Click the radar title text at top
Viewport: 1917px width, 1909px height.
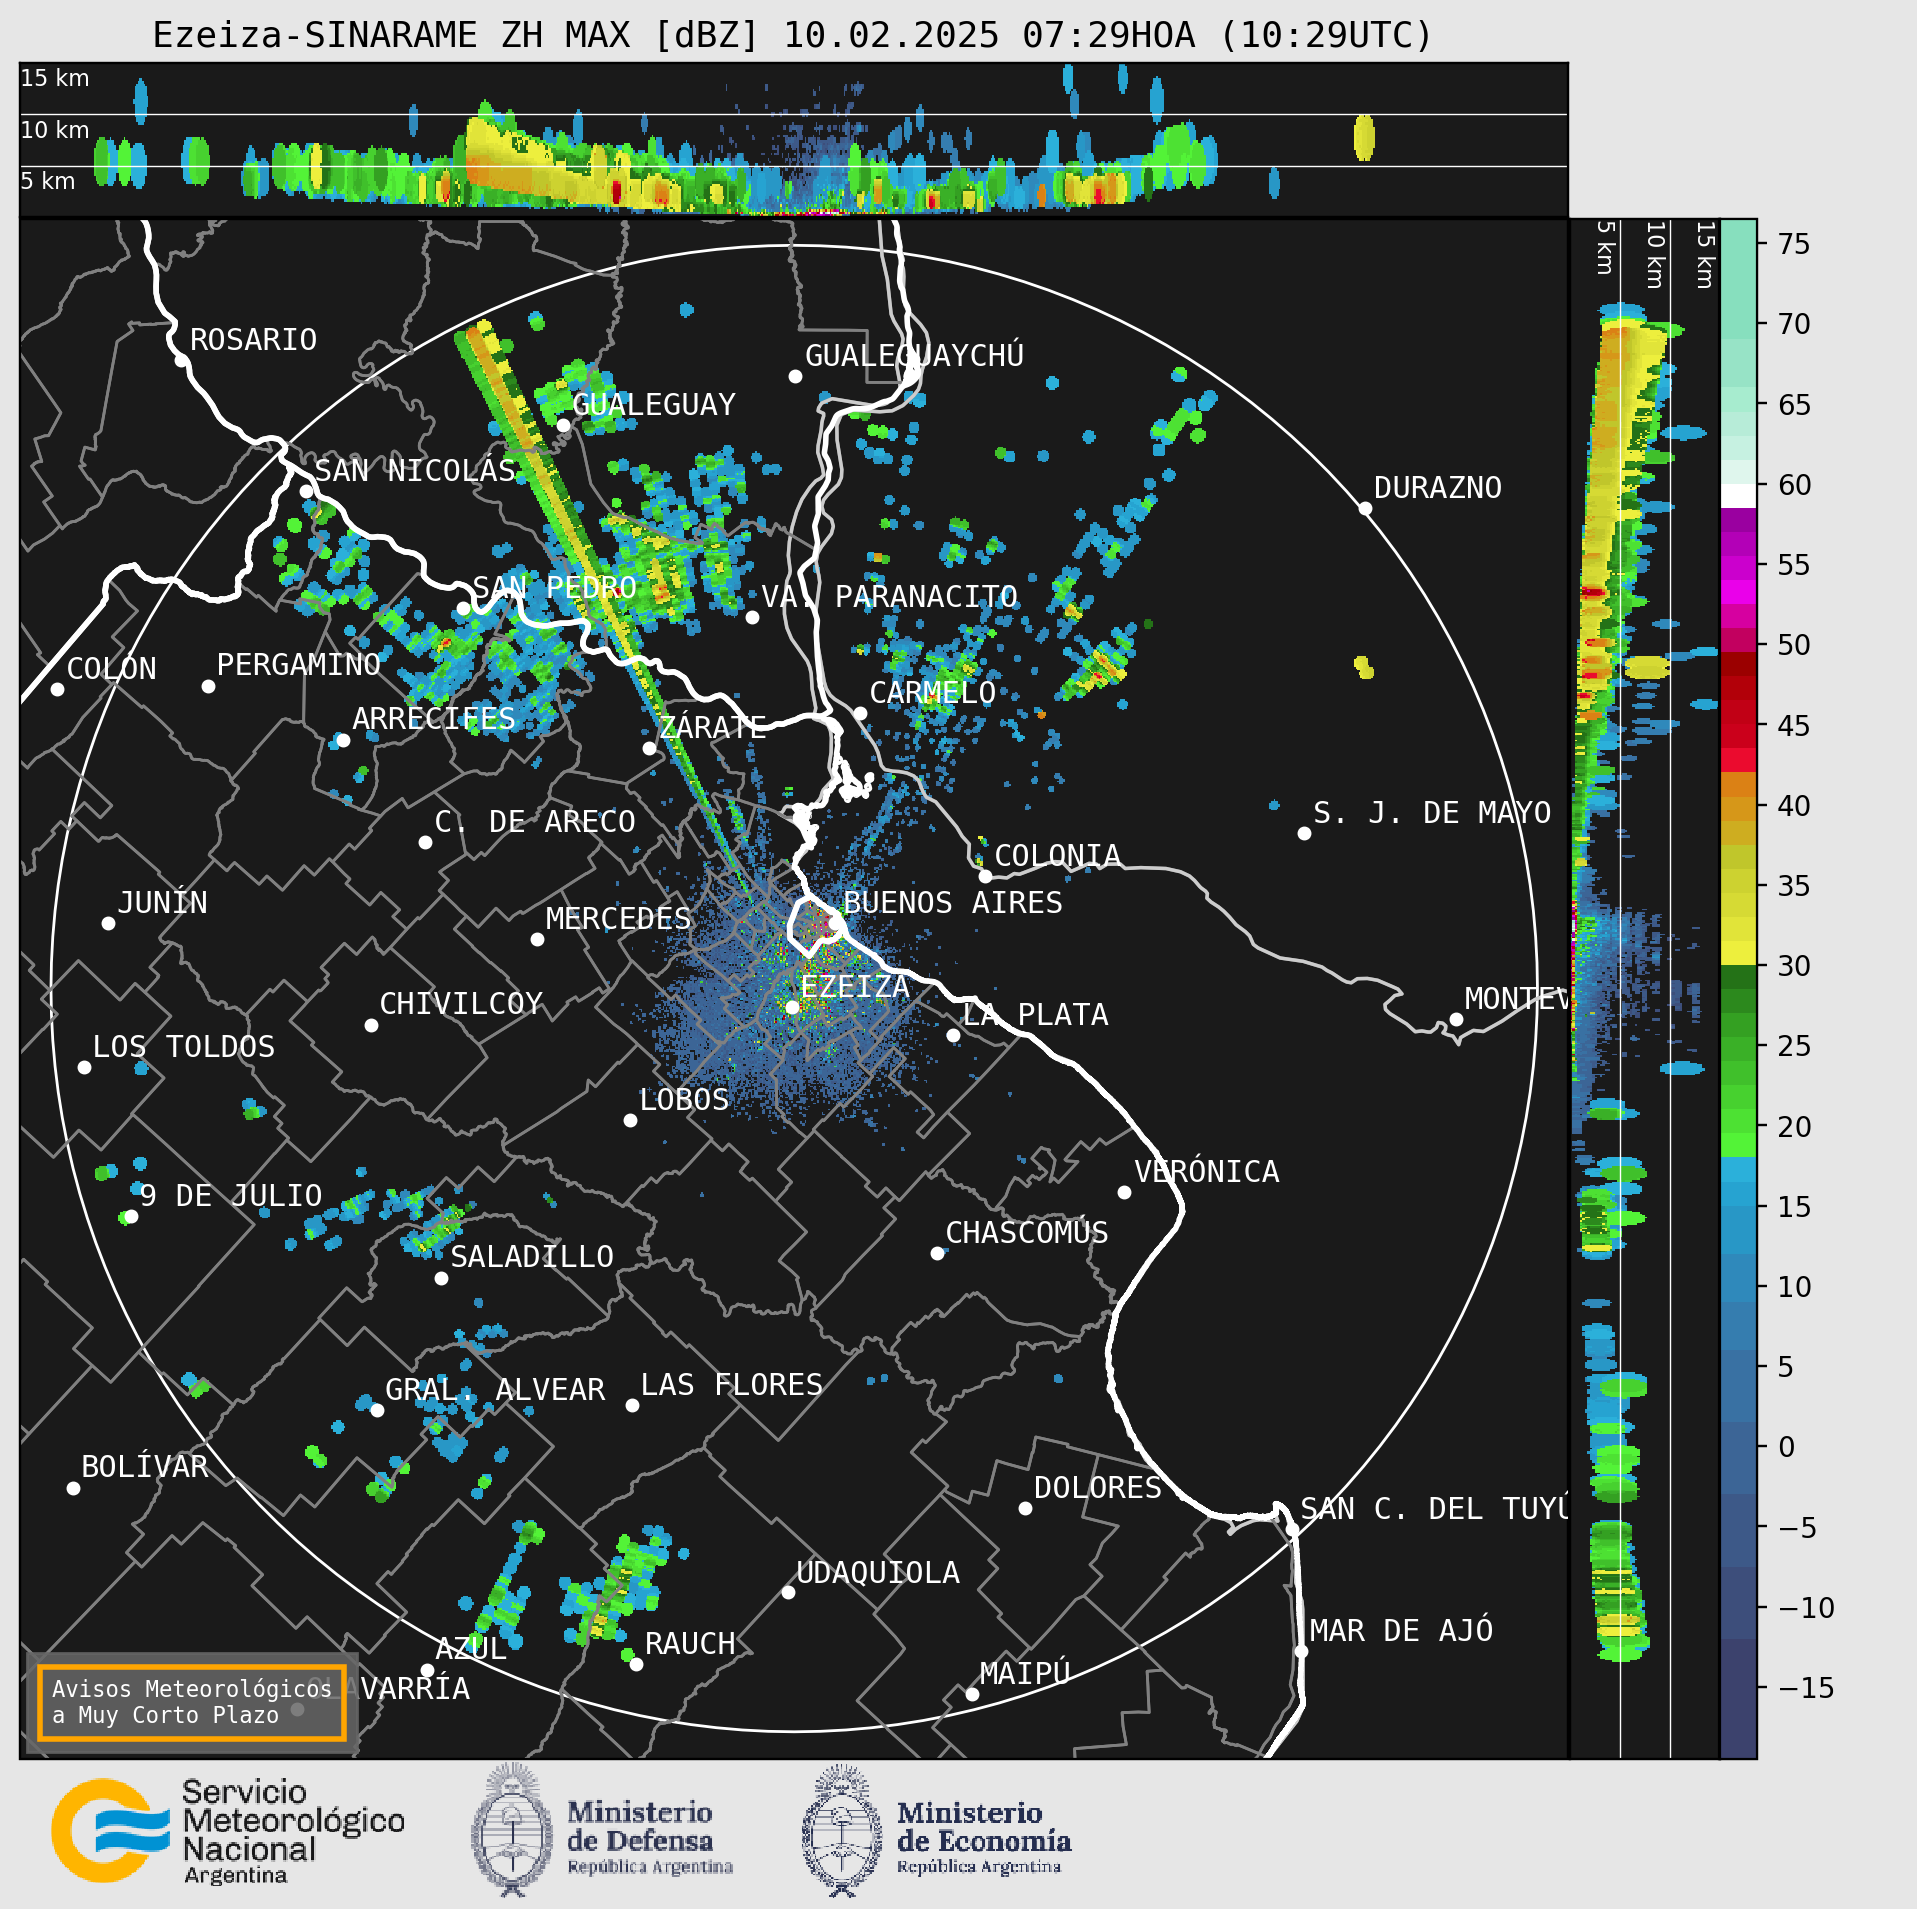tap(792, 35)
